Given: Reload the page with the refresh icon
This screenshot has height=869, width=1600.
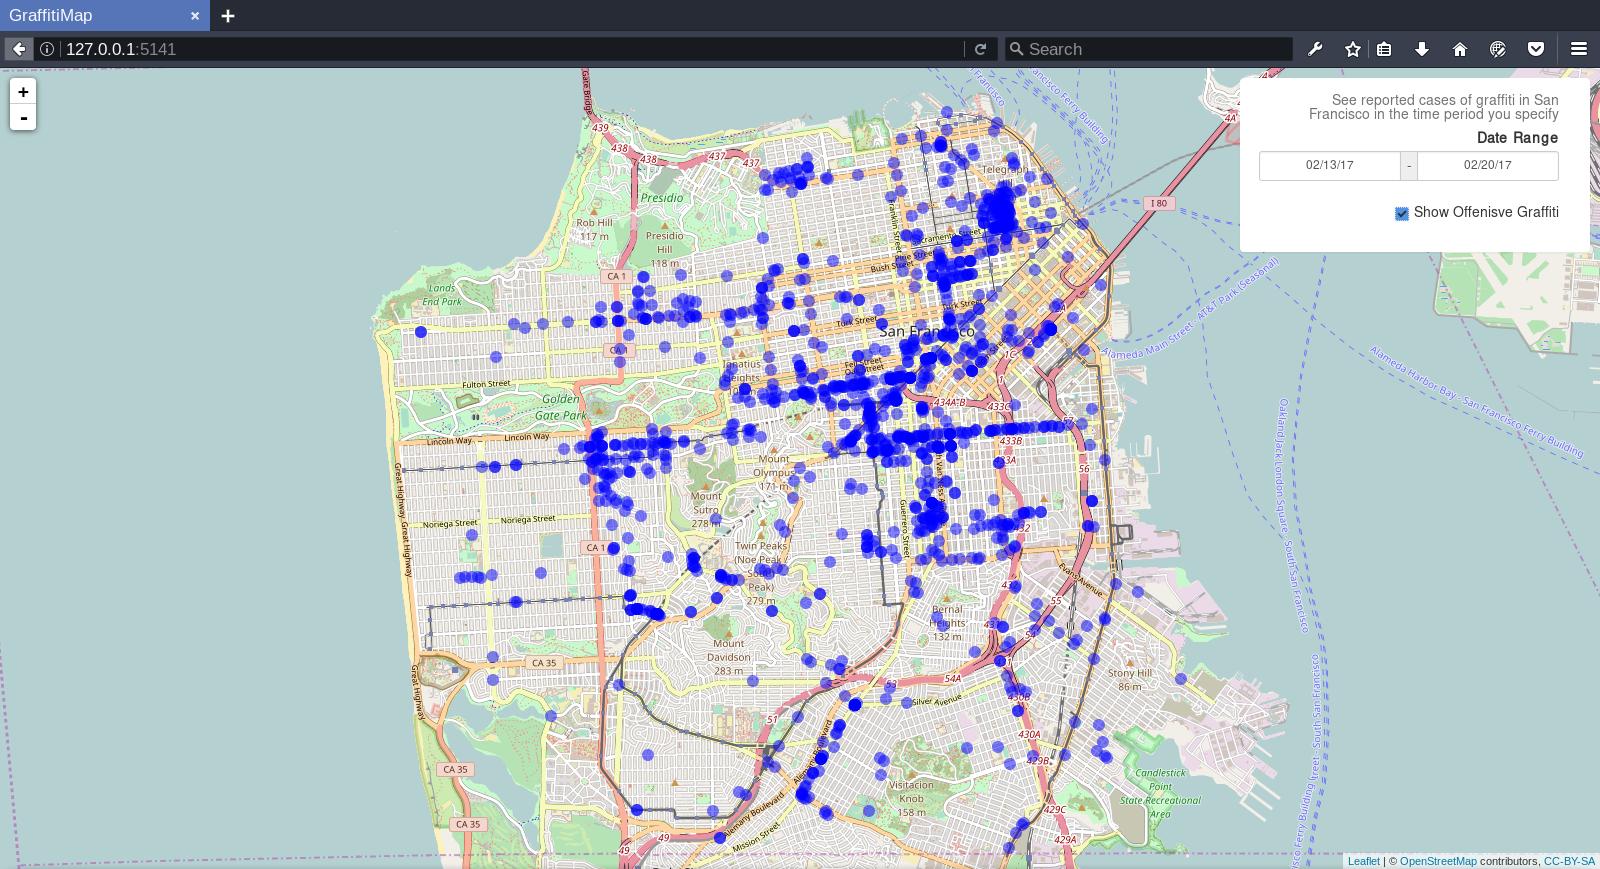Looking at the screenshot, I should 980,49.
